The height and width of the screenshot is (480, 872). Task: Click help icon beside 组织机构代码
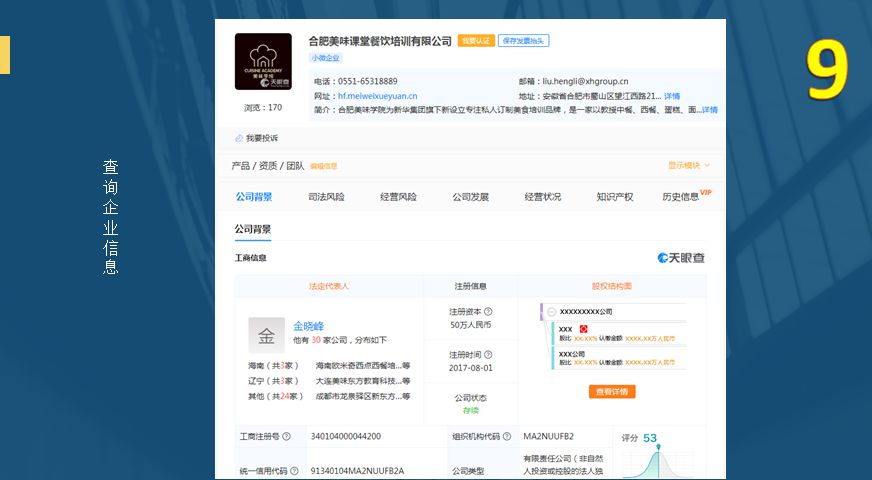point(507,437)
